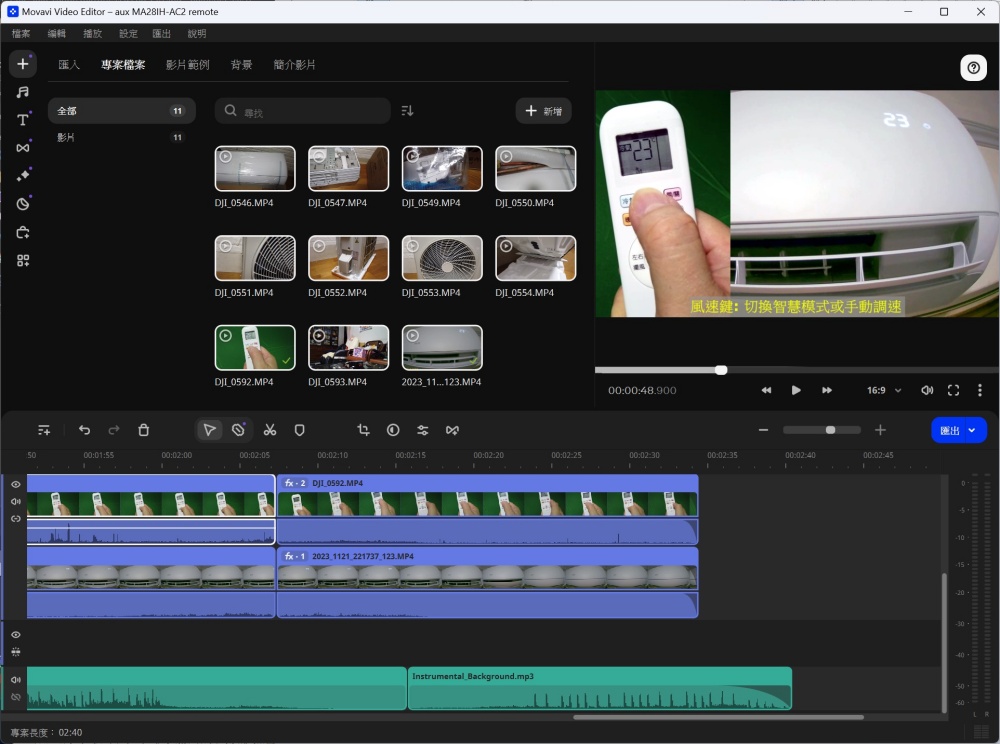The image size is (1000, 744).
Task: Open the Titles text tool in sidebar
Action: (x=22, y=120)
